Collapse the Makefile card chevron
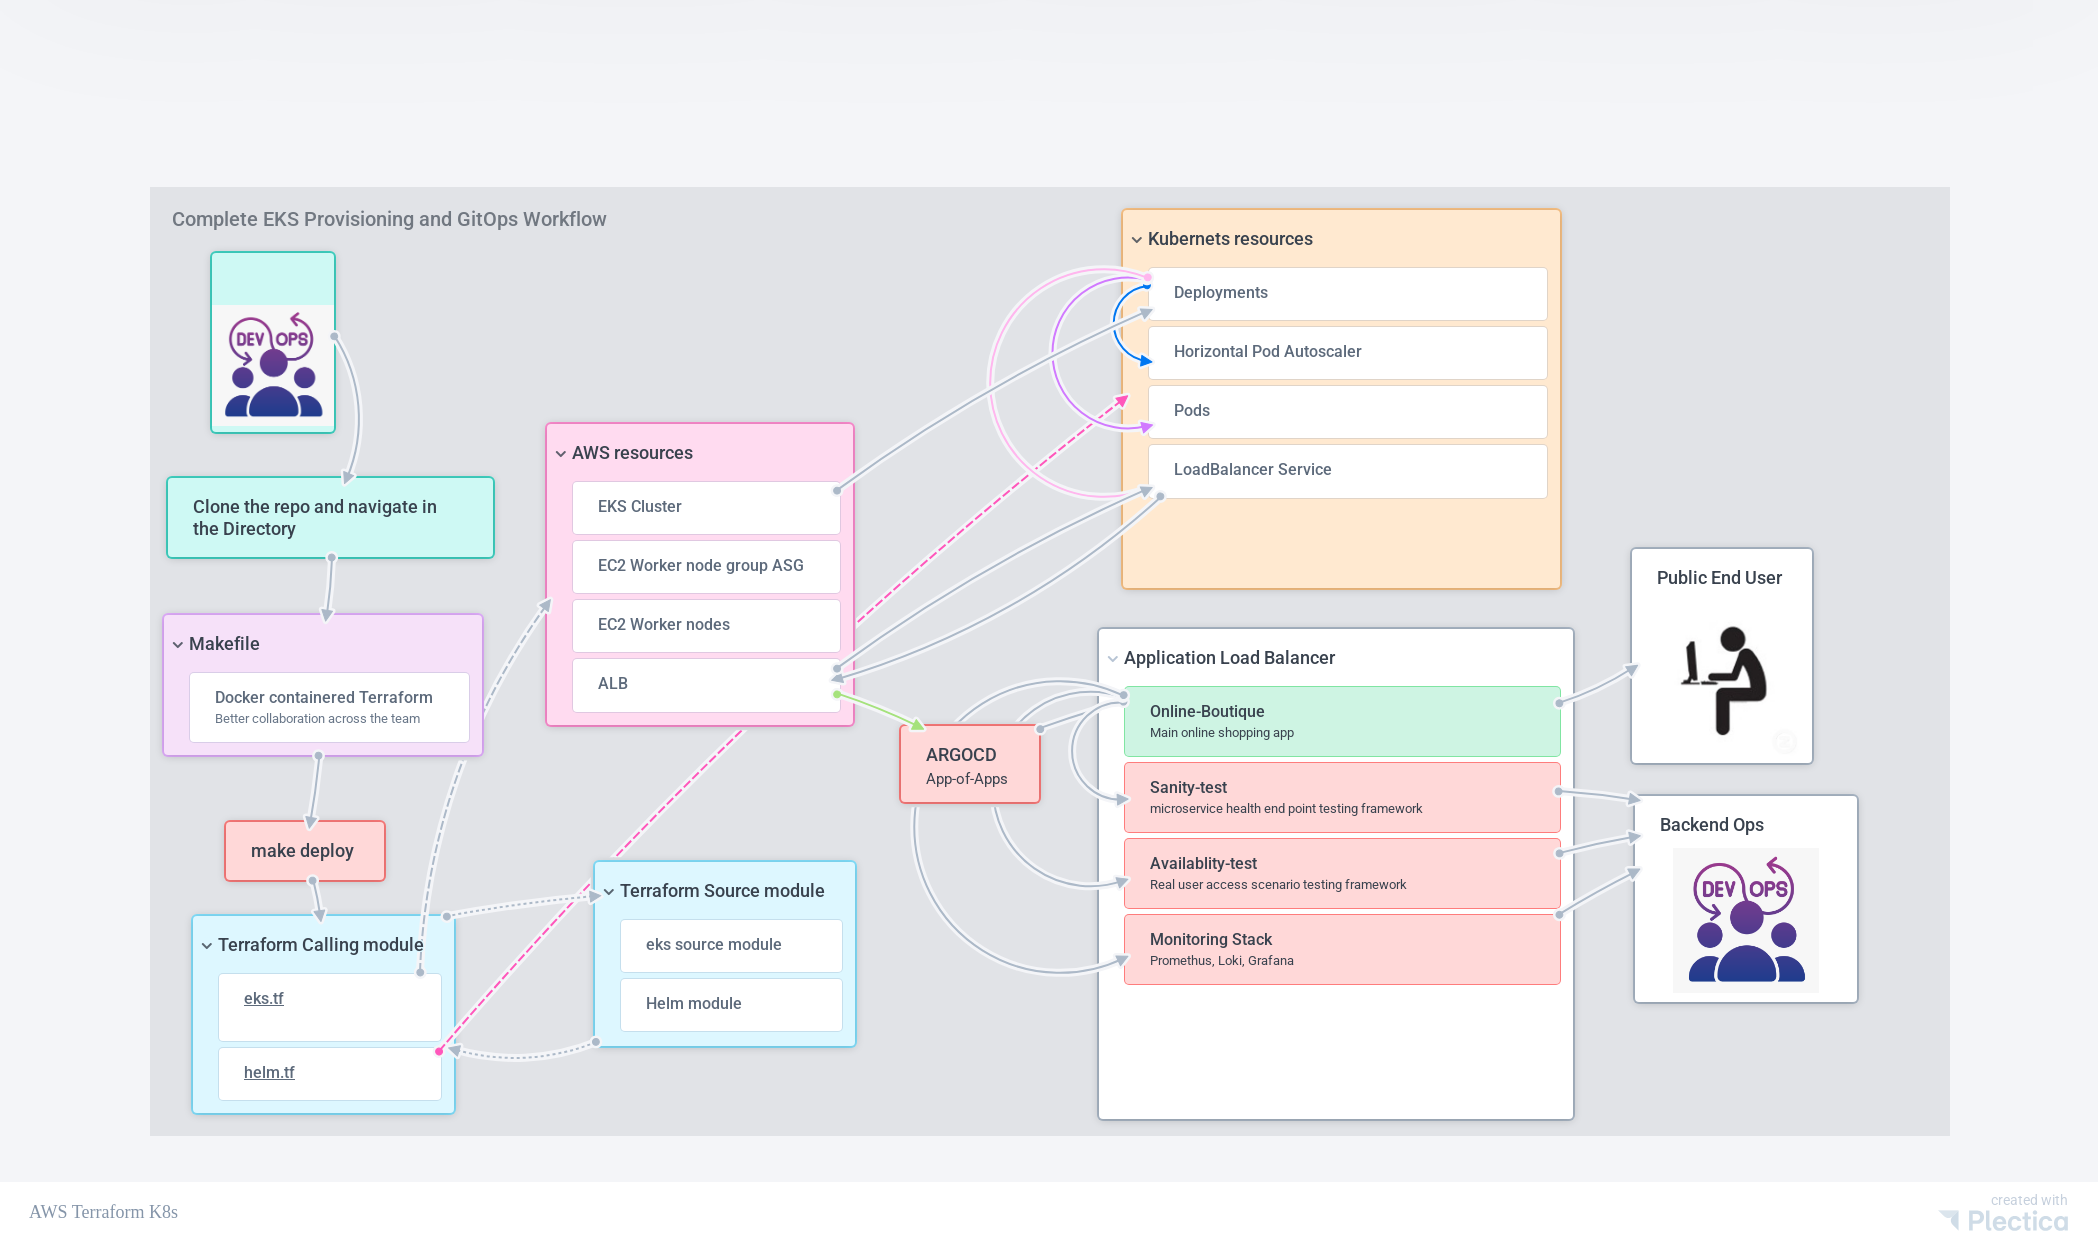2098x1247 pixels. [x=178, y=645]
